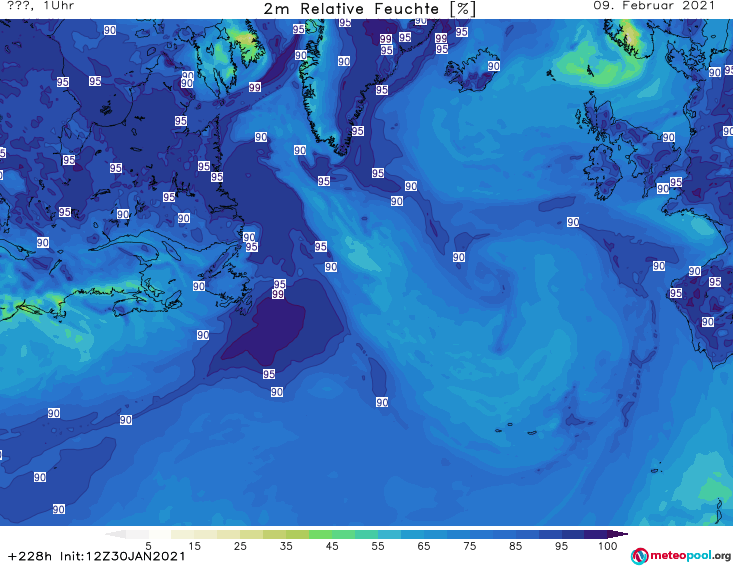
Task: Click the "90" contour label on Iceland
Action: point(494,66)
